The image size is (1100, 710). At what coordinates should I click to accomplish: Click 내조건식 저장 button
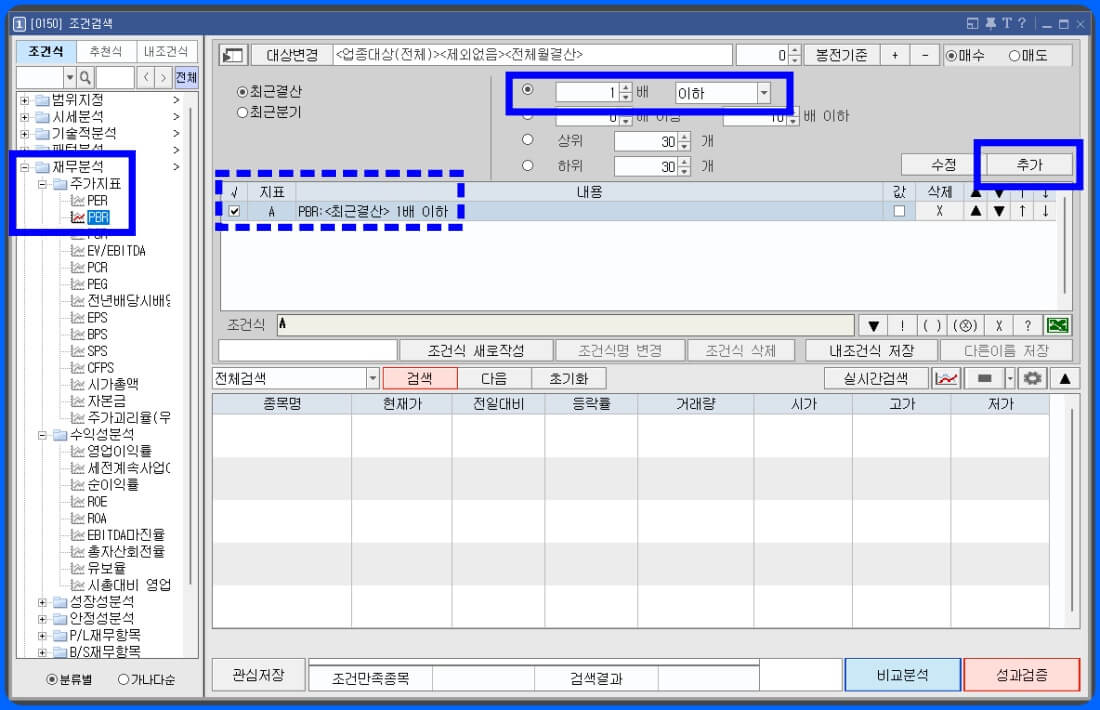871,351
